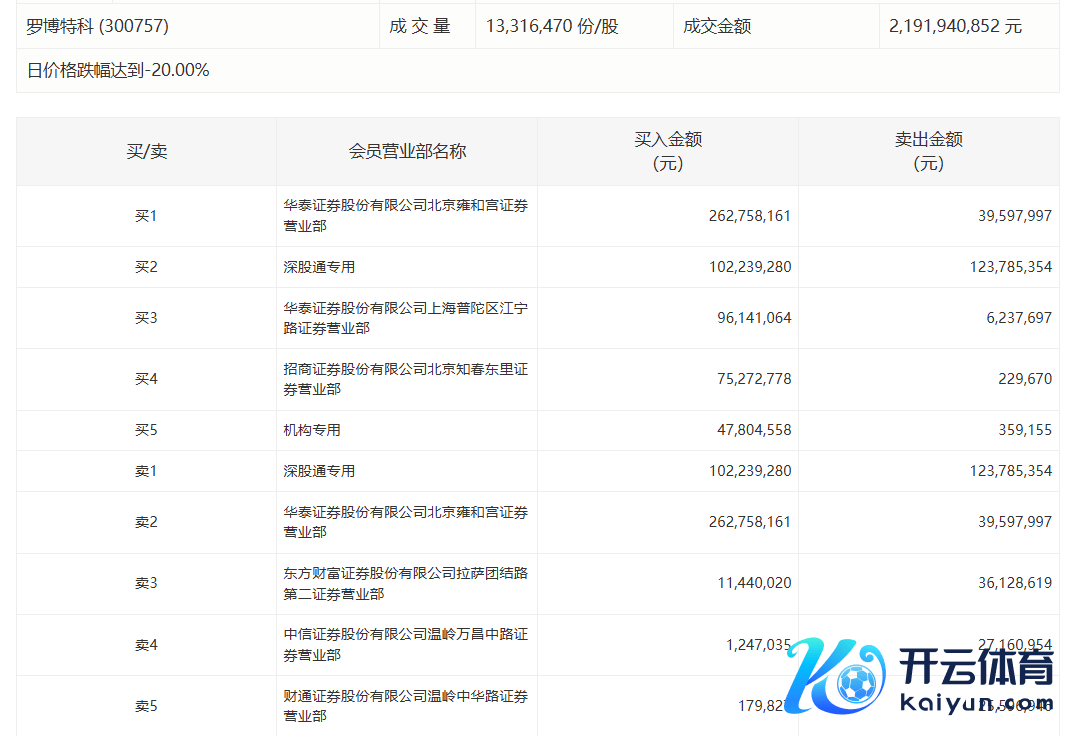
Task: Select 机构专用 in the 买5 row
Action: click(x=312, y=430)
